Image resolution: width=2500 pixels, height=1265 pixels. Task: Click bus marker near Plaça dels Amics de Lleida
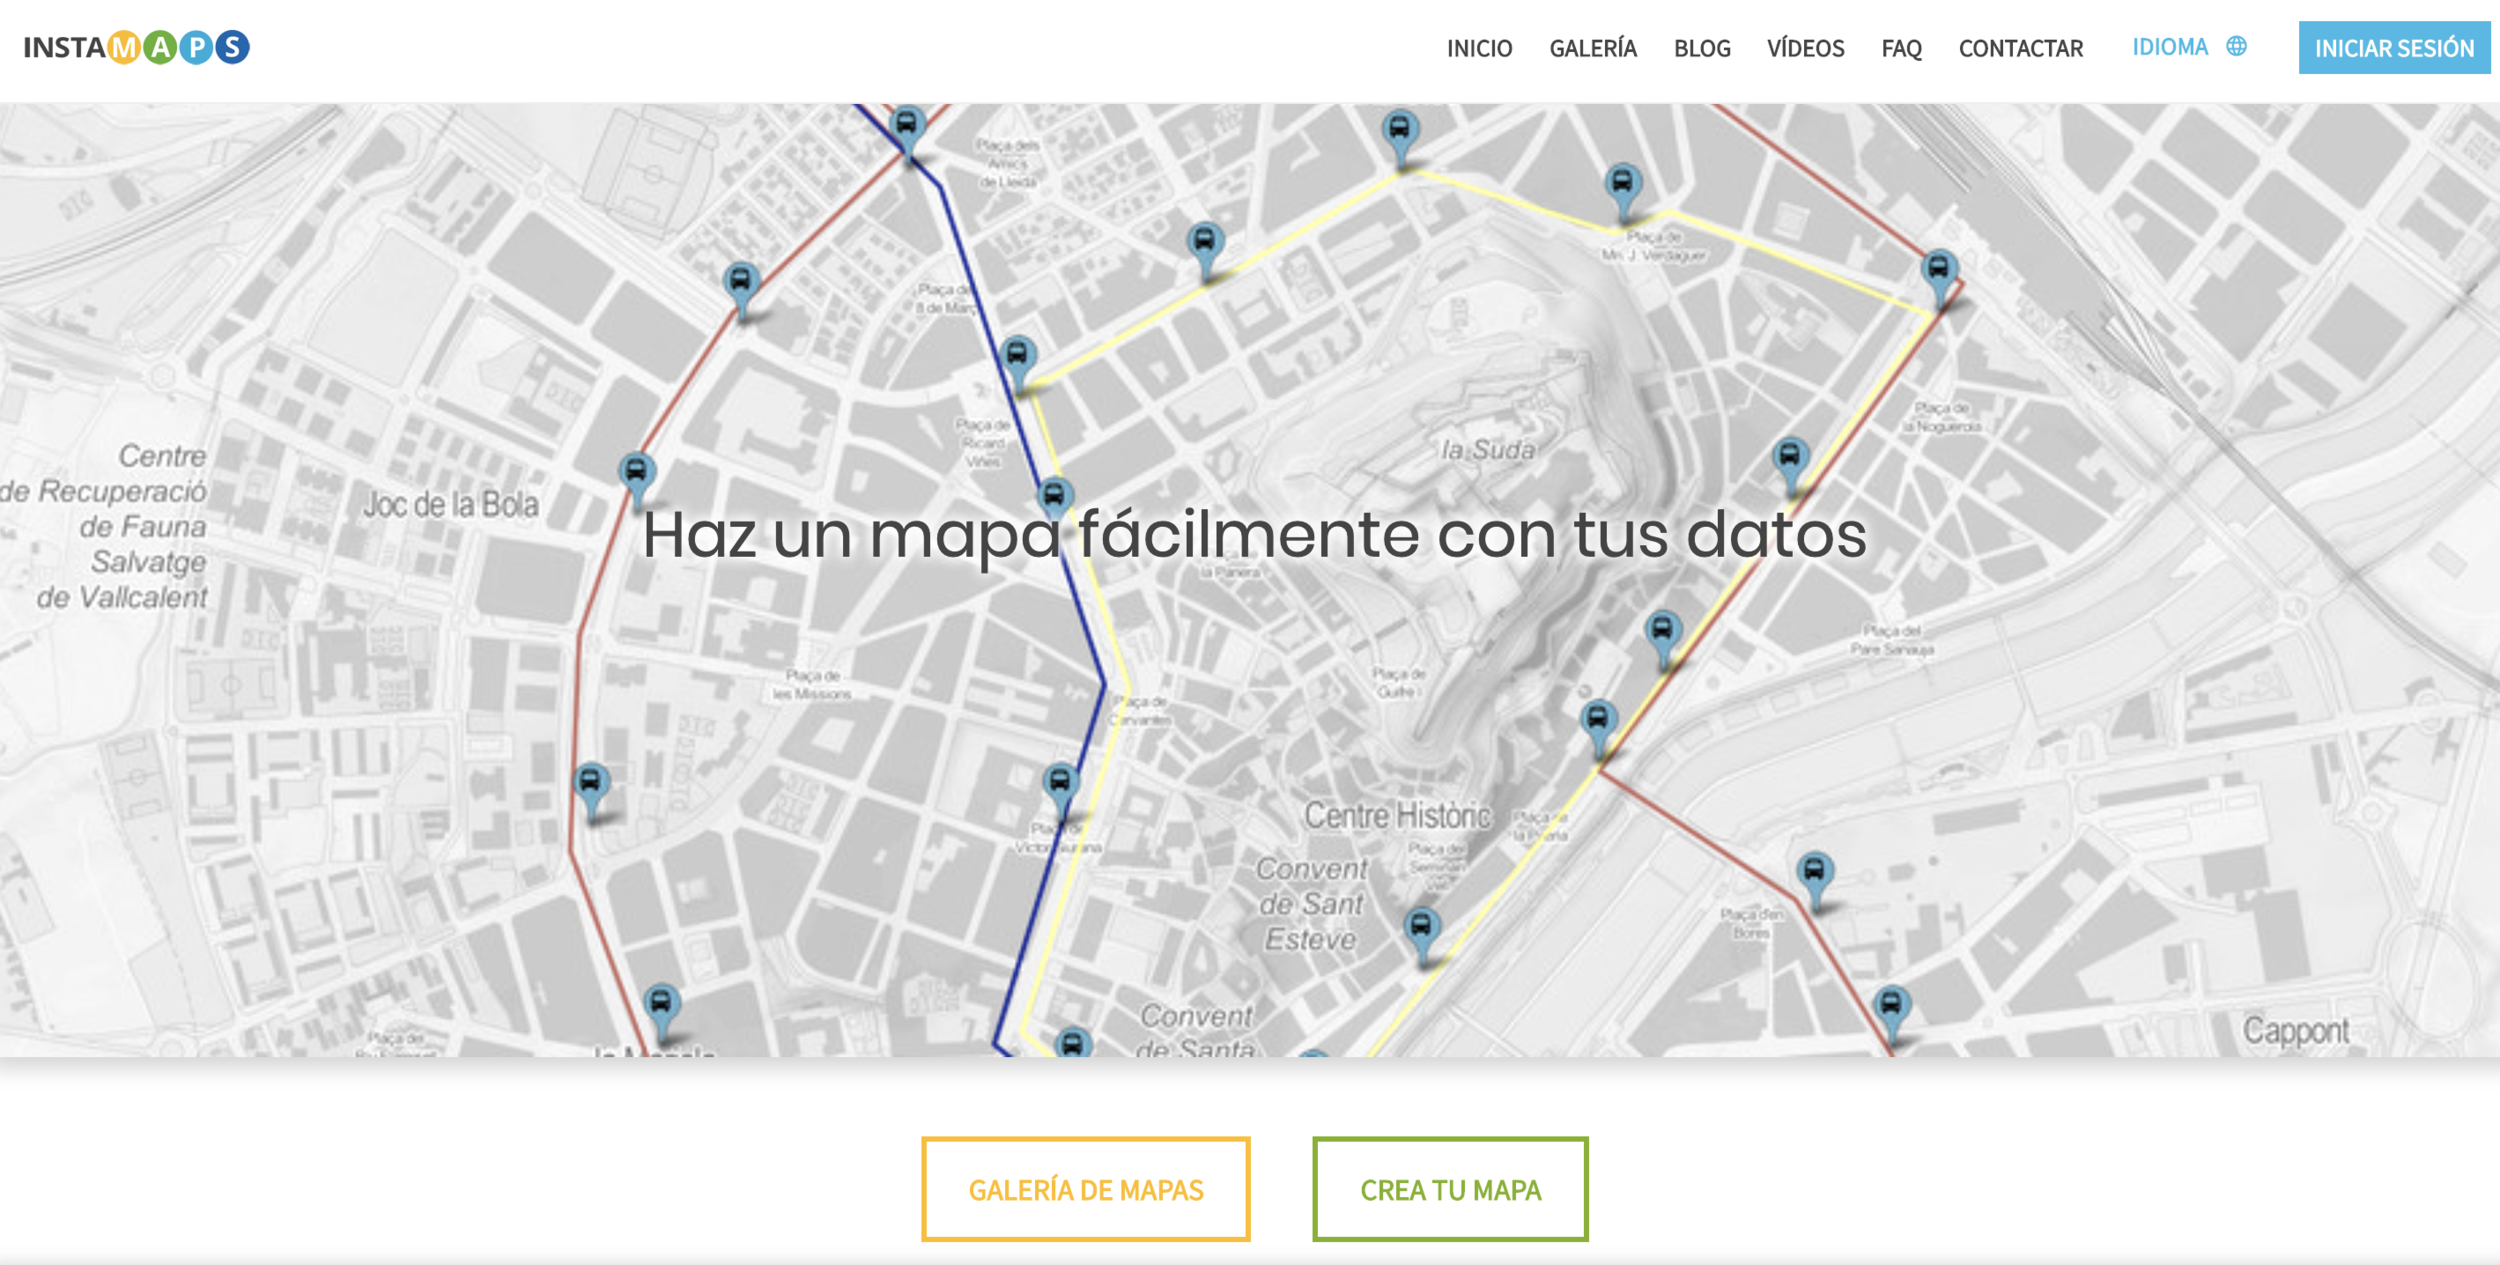point(907,125)
